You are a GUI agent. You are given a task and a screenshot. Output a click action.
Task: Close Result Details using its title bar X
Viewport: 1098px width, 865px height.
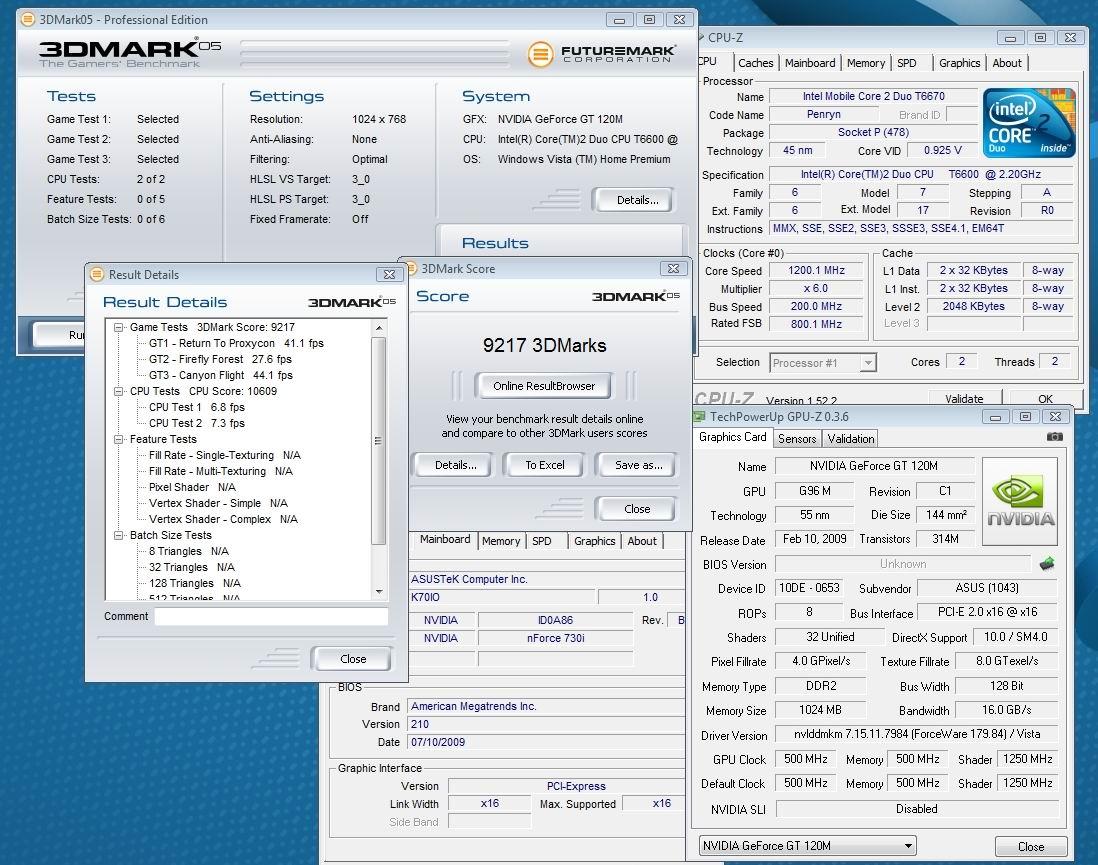tap(389, 275)
